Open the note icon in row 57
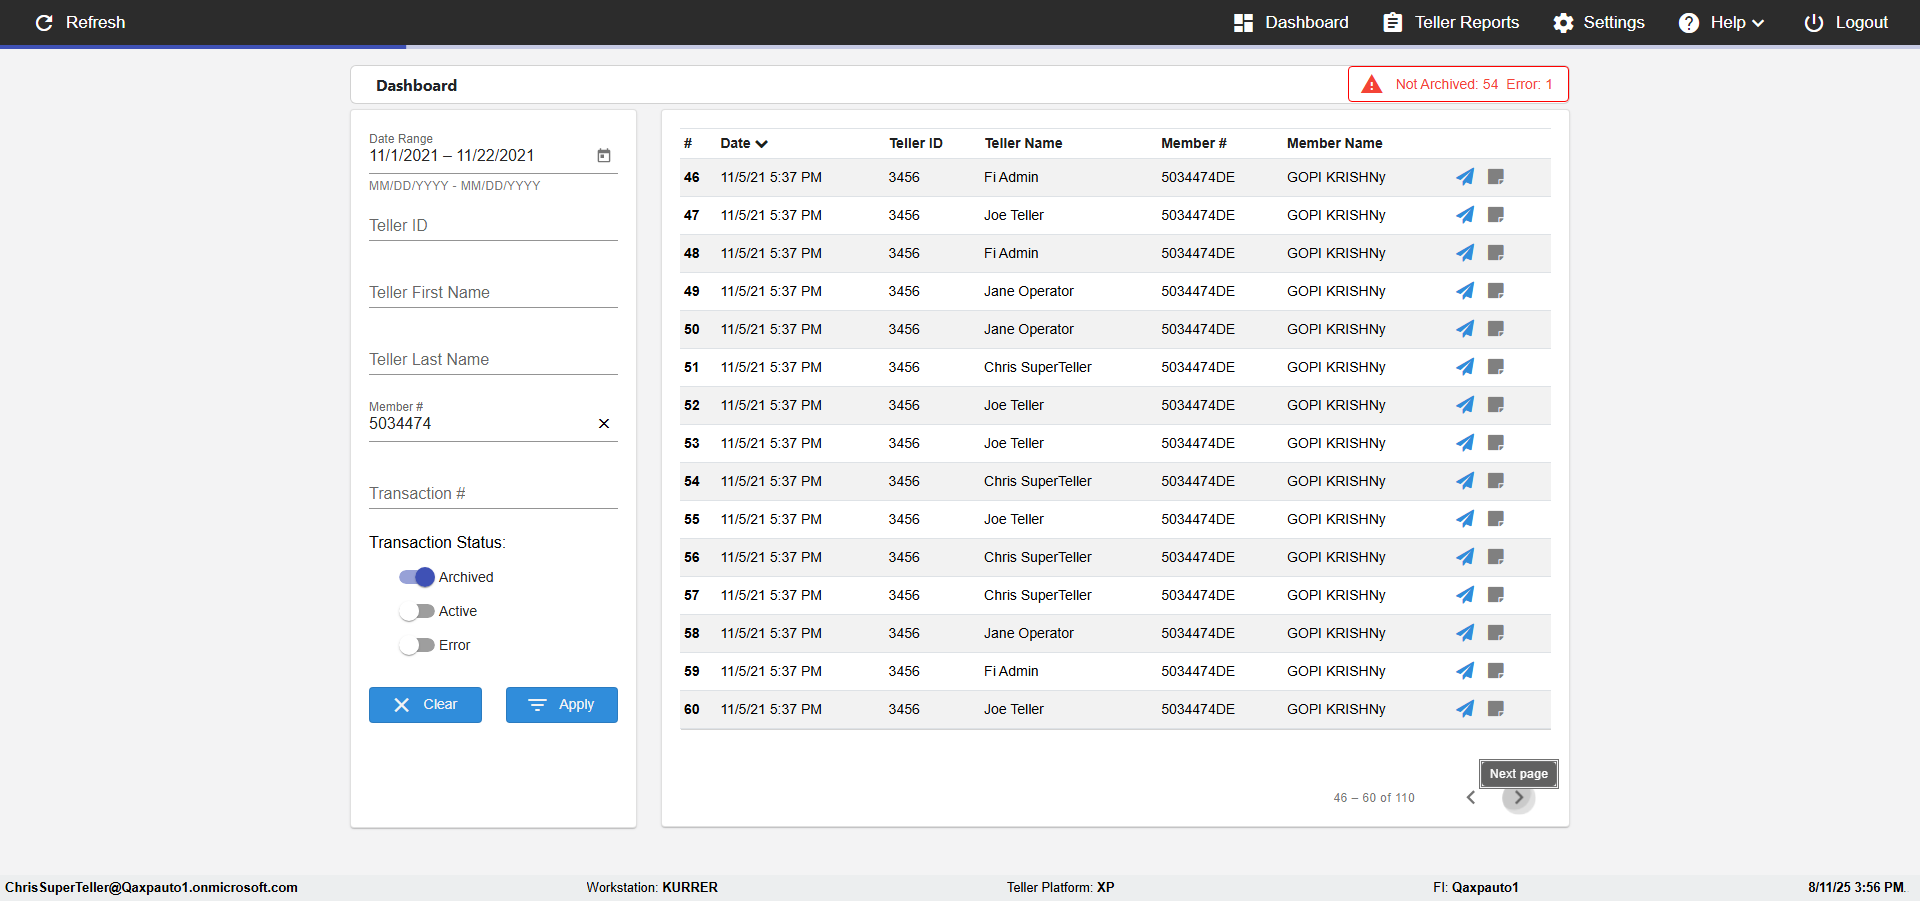The height and width of the screenshot is (901, 1920). coord(1496,595)
